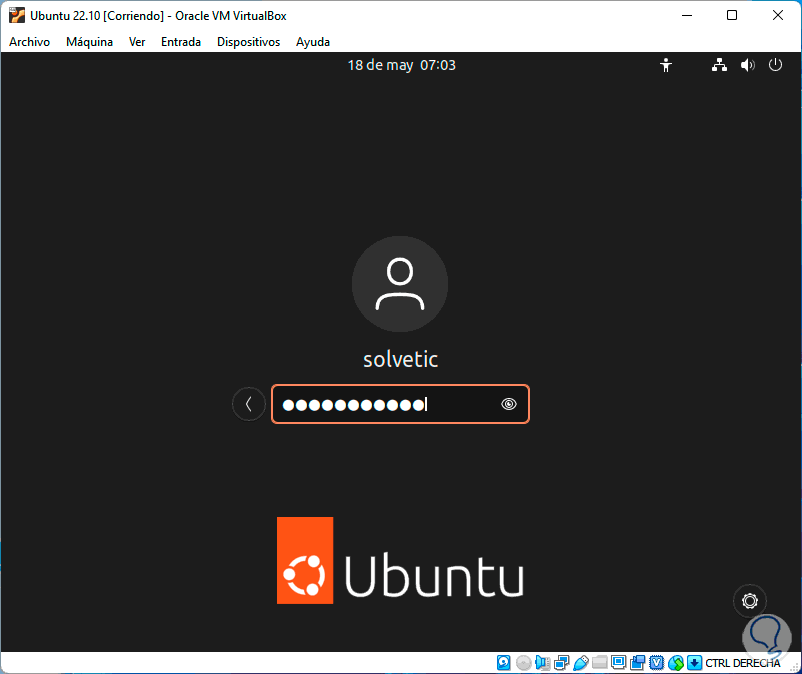
Task: Maximize the VirtualBox window
Action: tap(732, 15)
